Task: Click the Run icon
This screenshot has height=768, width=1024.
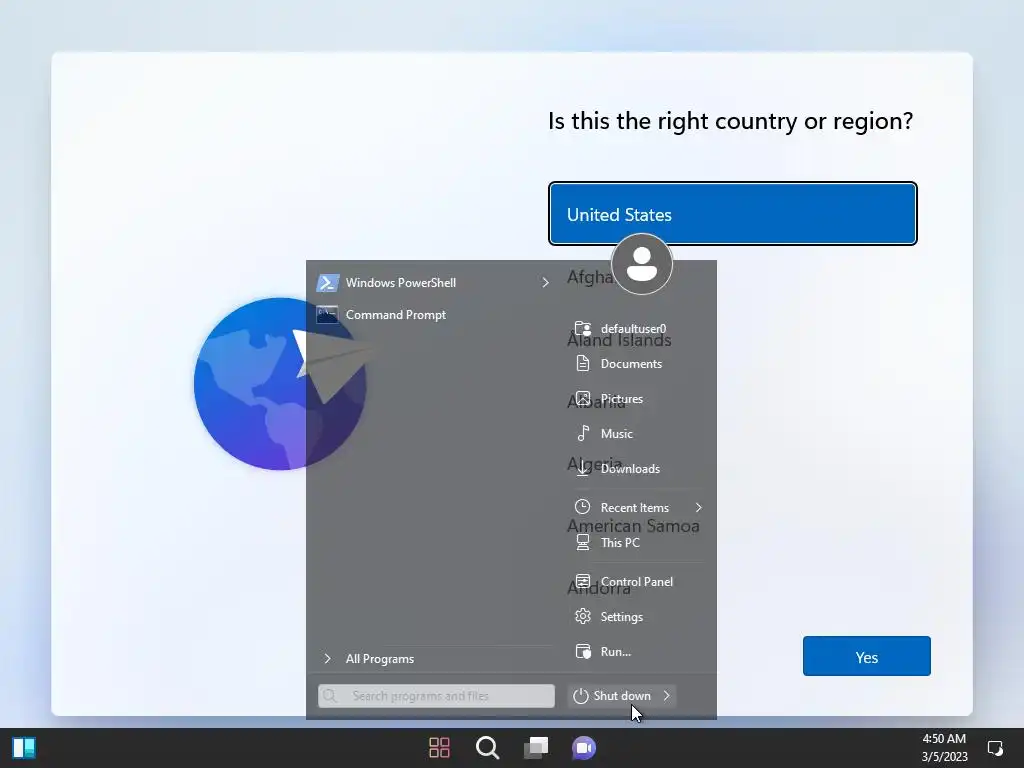Action: click(583, 651)
